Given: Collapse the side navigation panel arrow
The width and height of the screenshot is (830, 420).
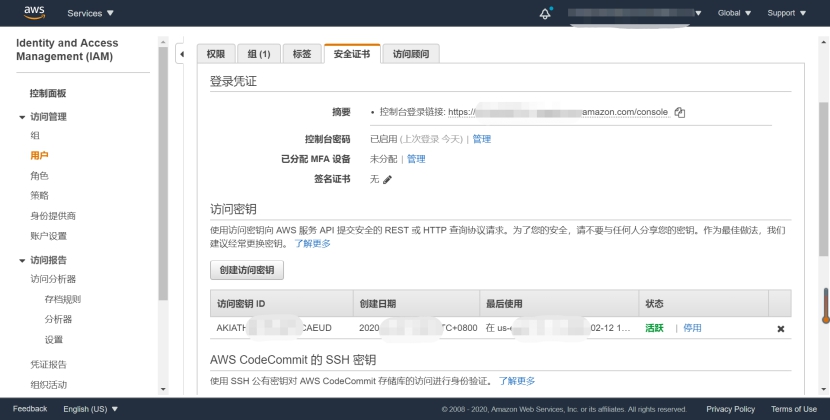Looking at the screenshot, I should click(182, 54).
